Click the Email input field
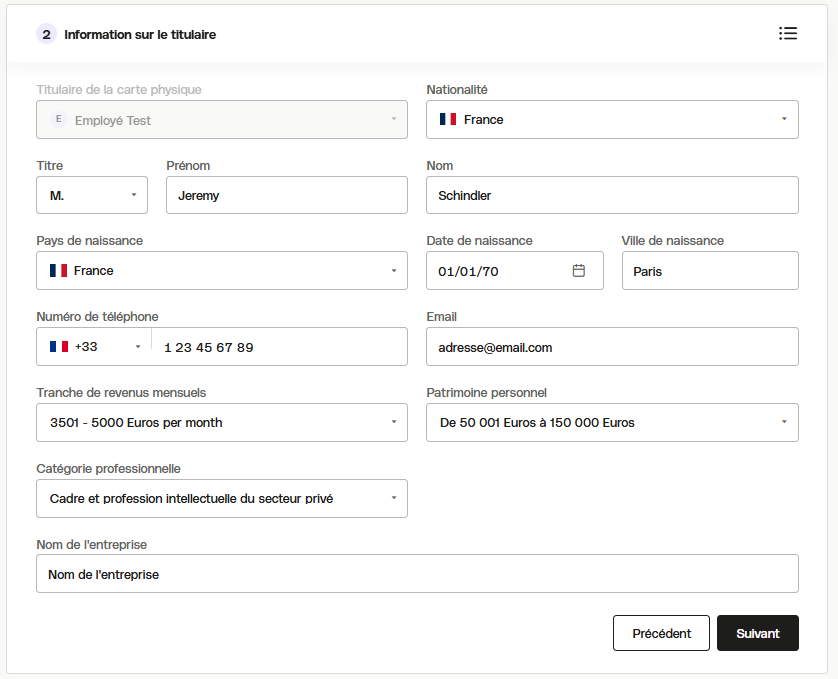Screen dimensions: 838x679 [612, 346]
